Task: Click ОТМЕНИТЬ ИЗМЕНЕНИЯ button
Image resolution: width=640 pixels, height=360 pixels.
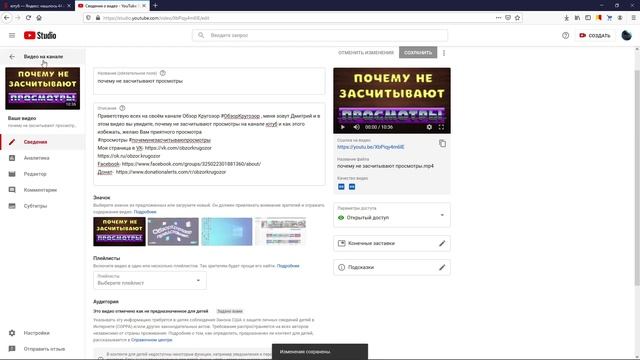Action: [366, 53]
